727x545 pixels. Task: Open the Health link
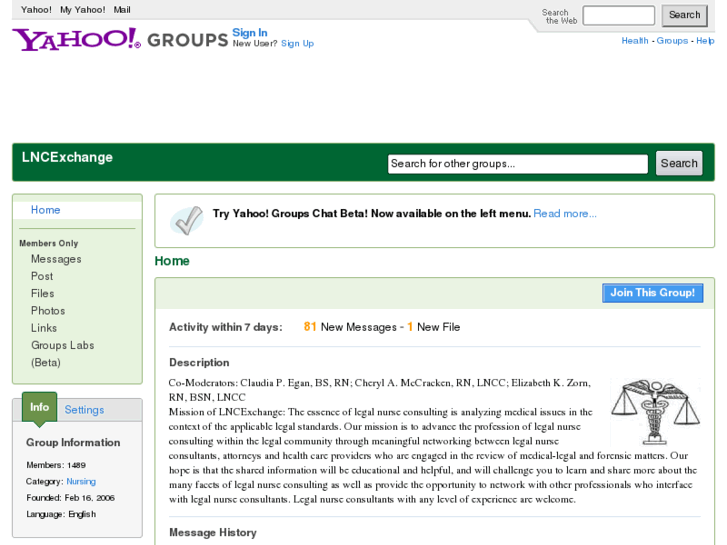pos(635,41)
